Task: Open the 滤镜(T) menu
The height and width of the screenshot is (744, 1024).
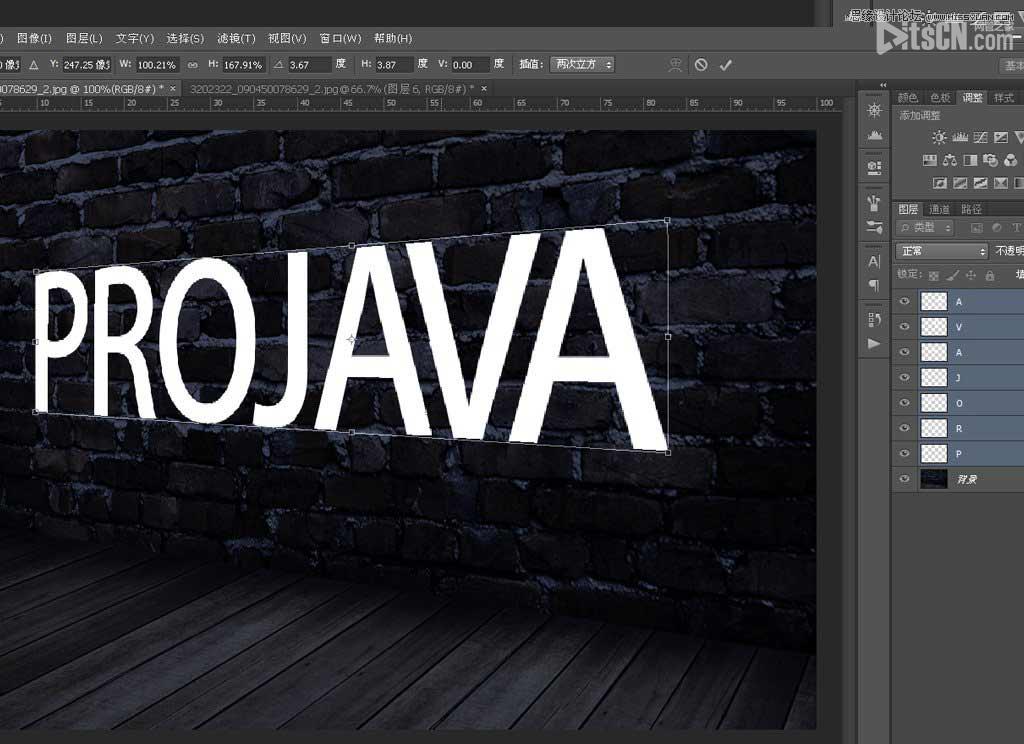Action: (236, 38)
